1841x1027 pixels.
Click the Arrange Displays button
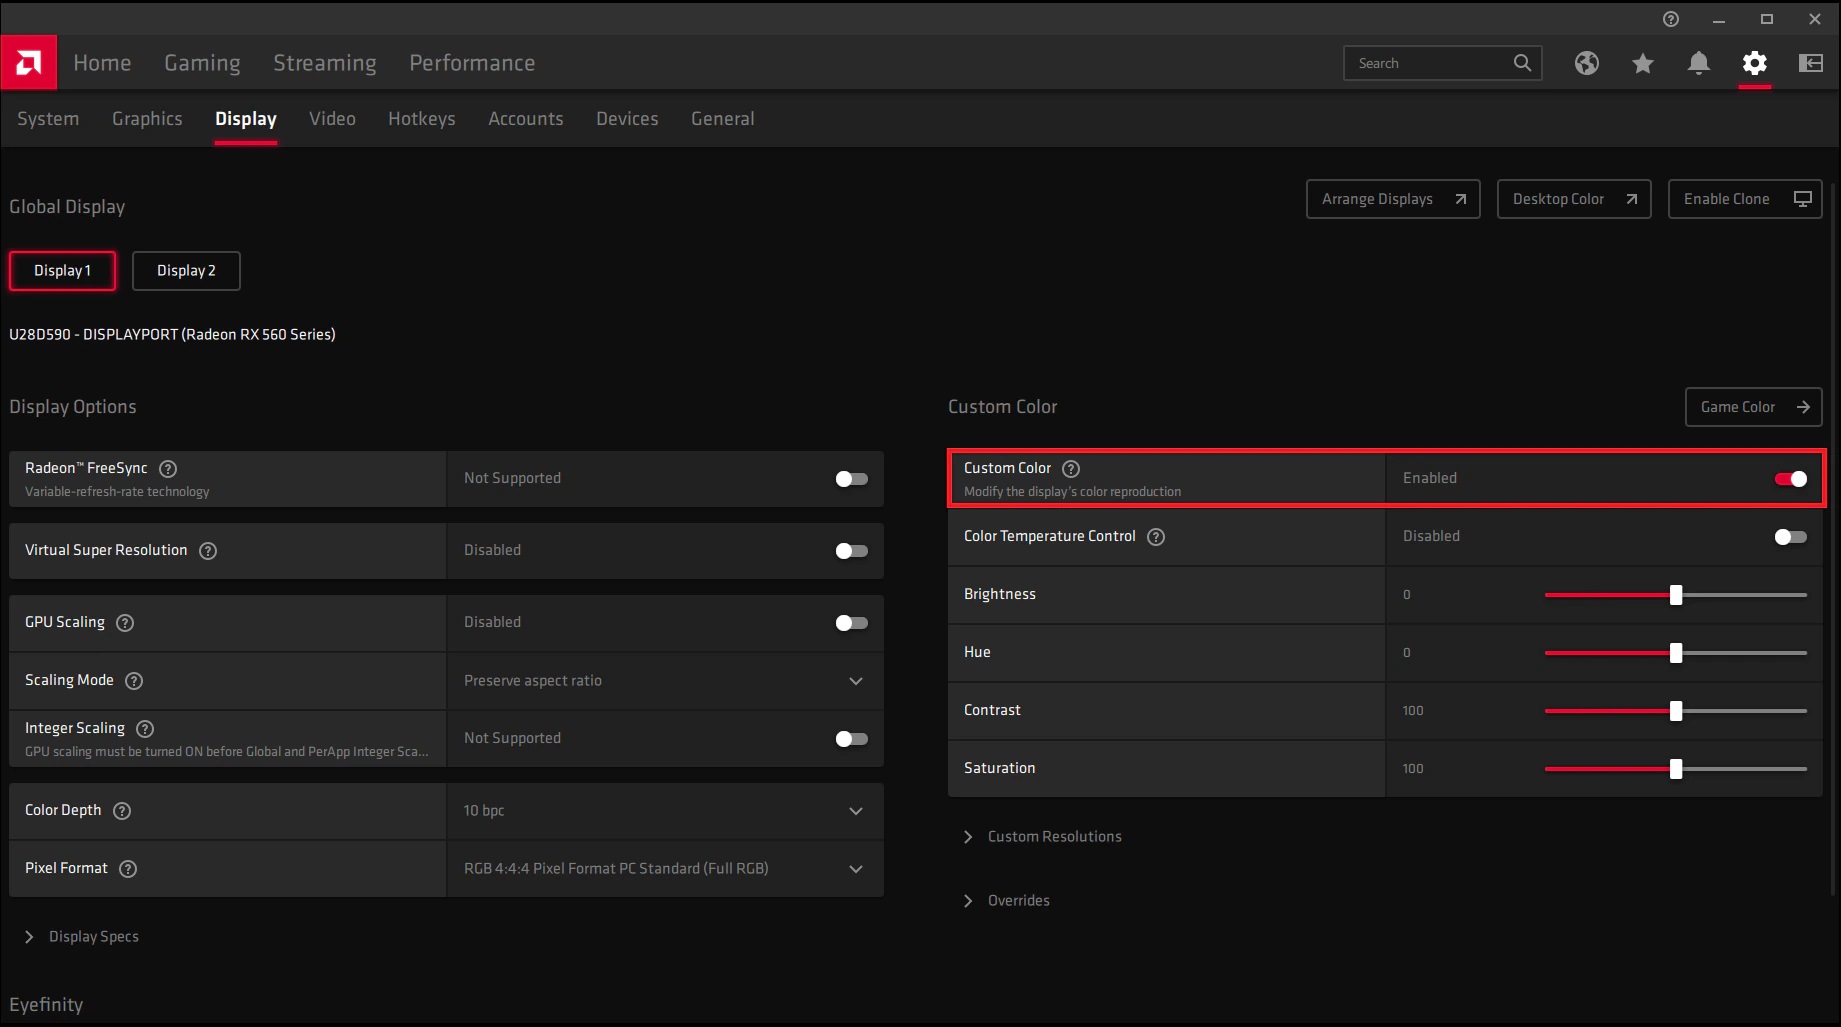(1392, 199)
